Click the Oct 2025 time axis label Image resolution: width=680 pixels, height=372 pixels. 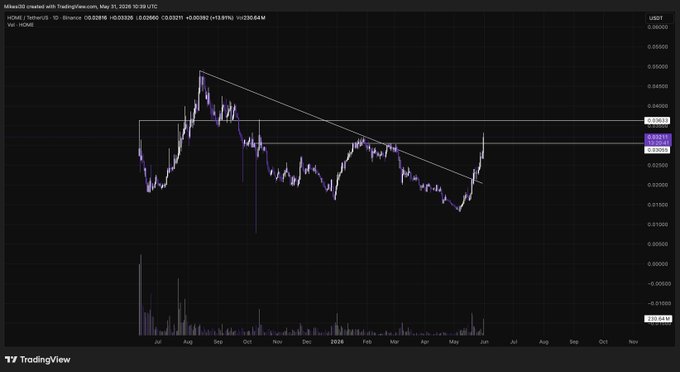247,342
